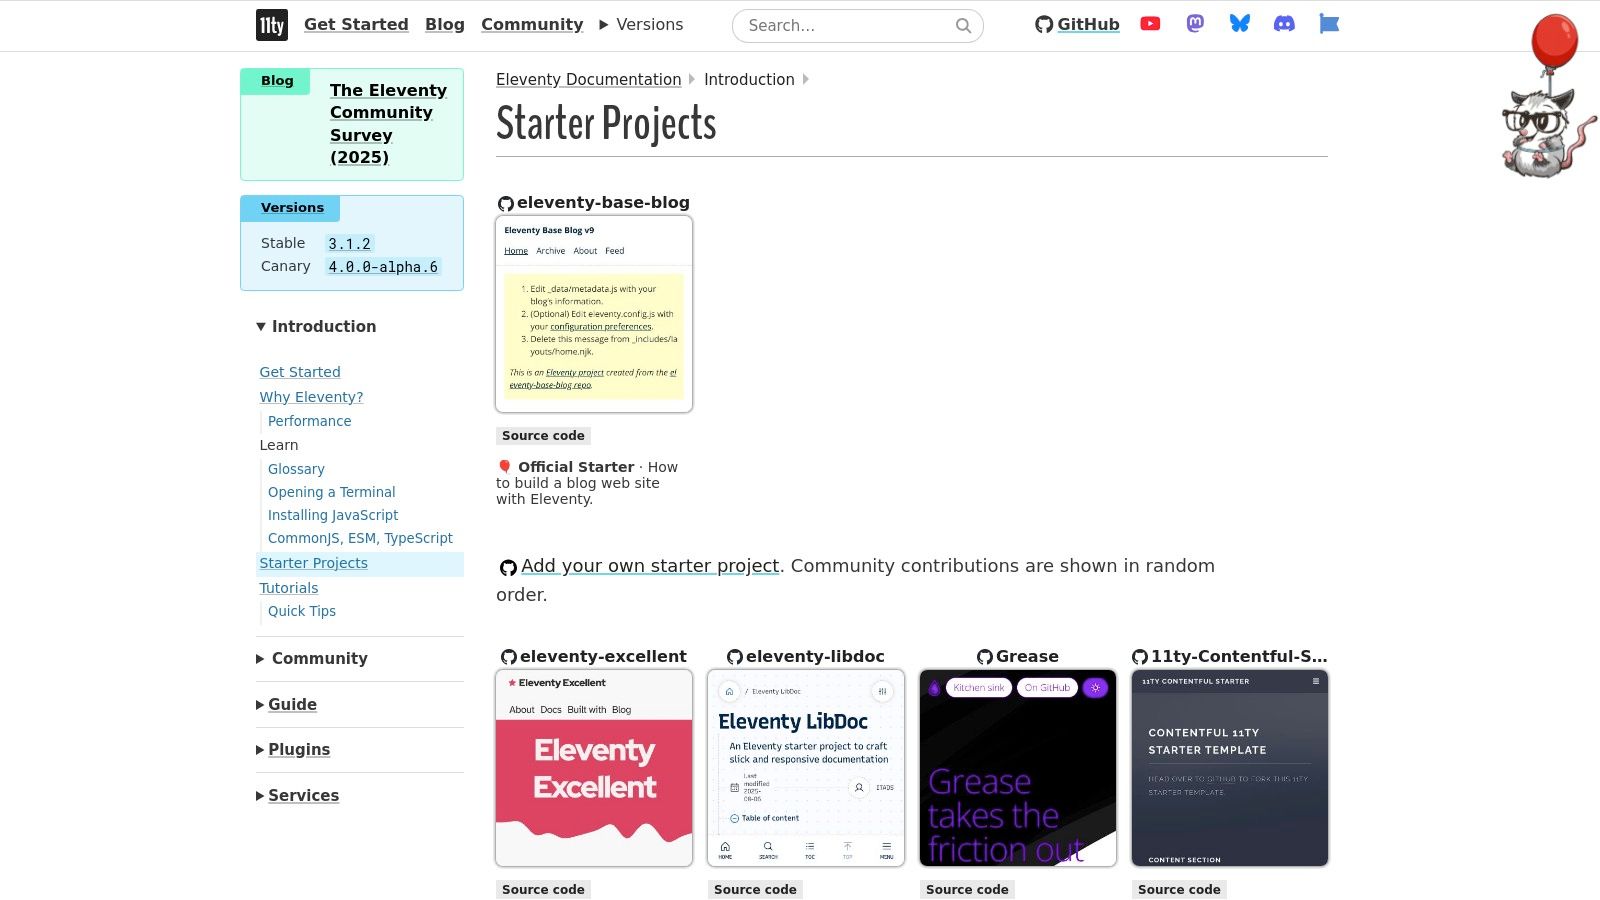Open Community in the top navigation
This screenshot has width=1600, height=900.
(x=532, y=24)
